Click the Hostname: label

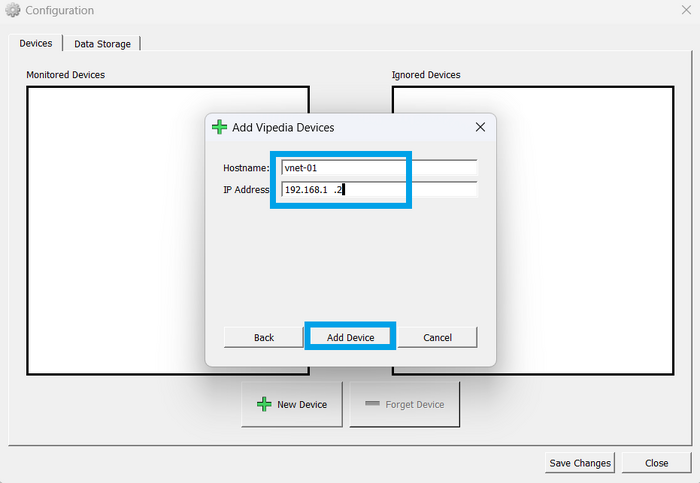(x=246, y=168)
